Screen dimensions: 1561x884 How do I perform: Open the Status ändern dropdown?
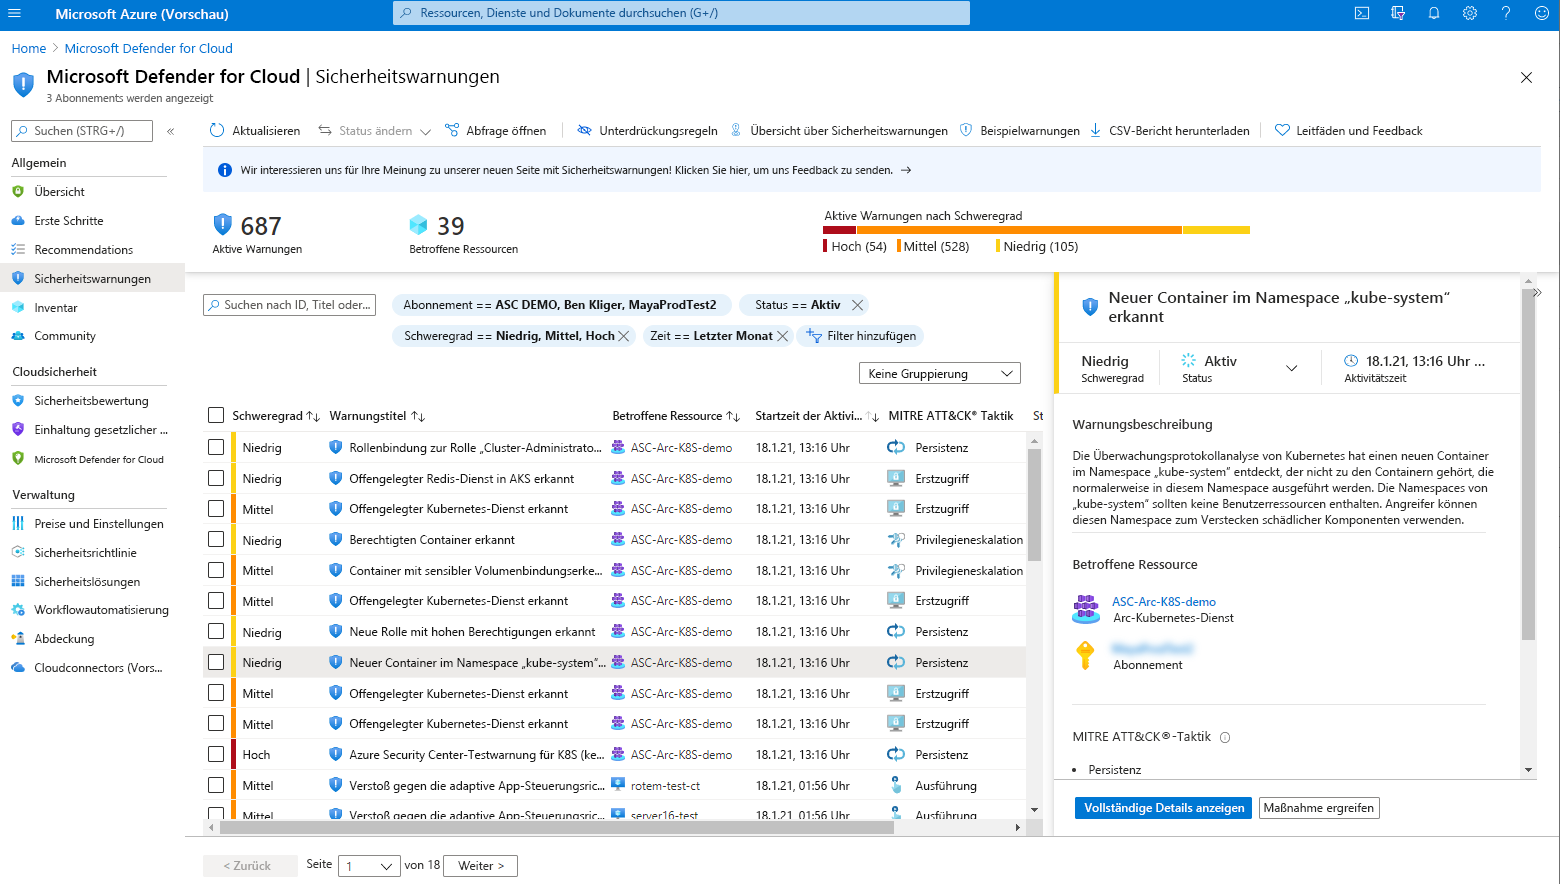pyautogui.click(x=375, y=131)
